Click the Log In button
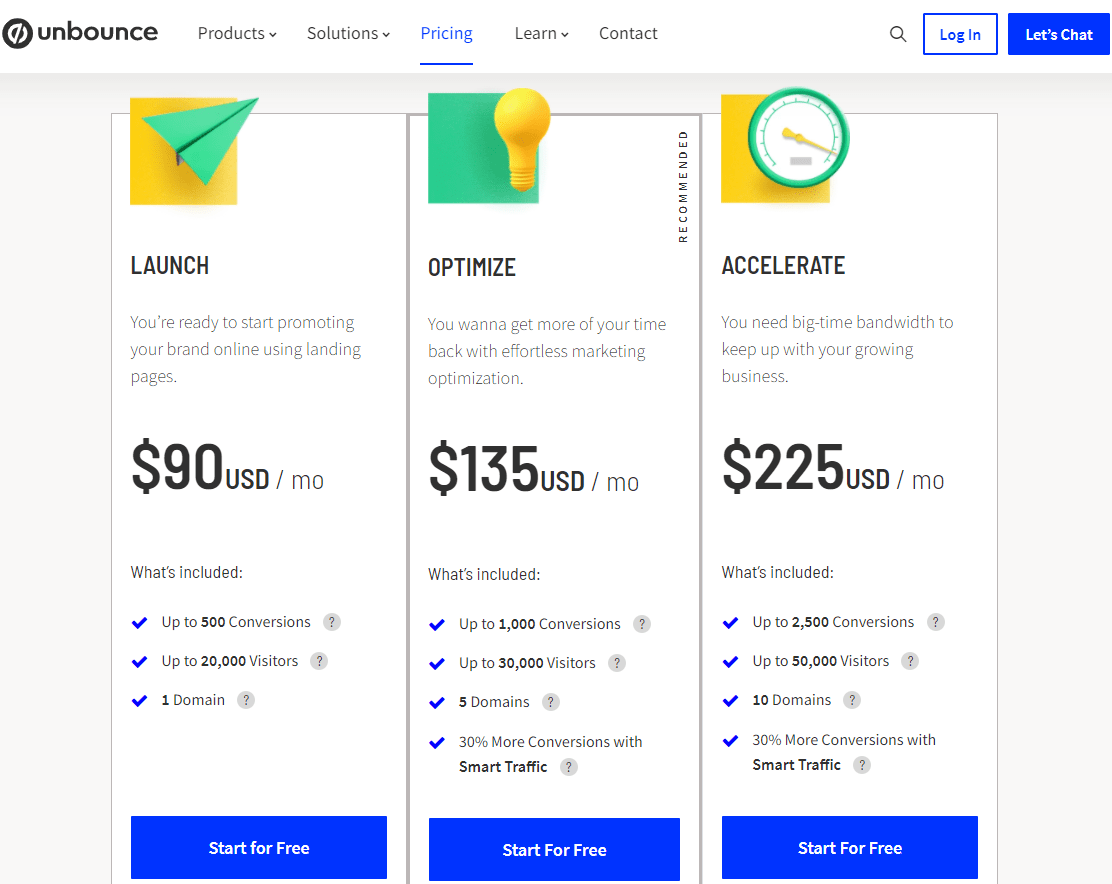 pyautogui.click(x=960, y=34)
